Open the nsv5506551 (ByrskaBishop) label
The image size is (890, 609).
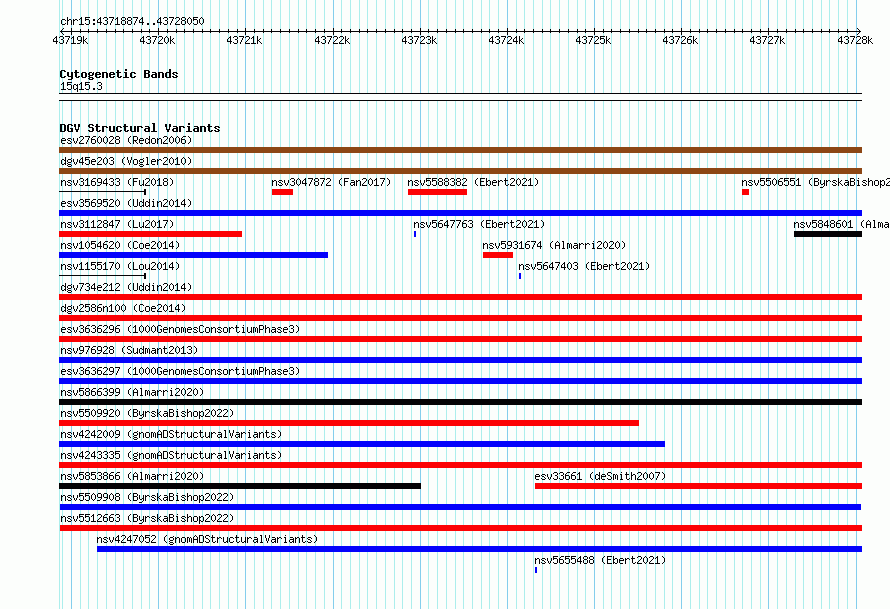point(815,182)
